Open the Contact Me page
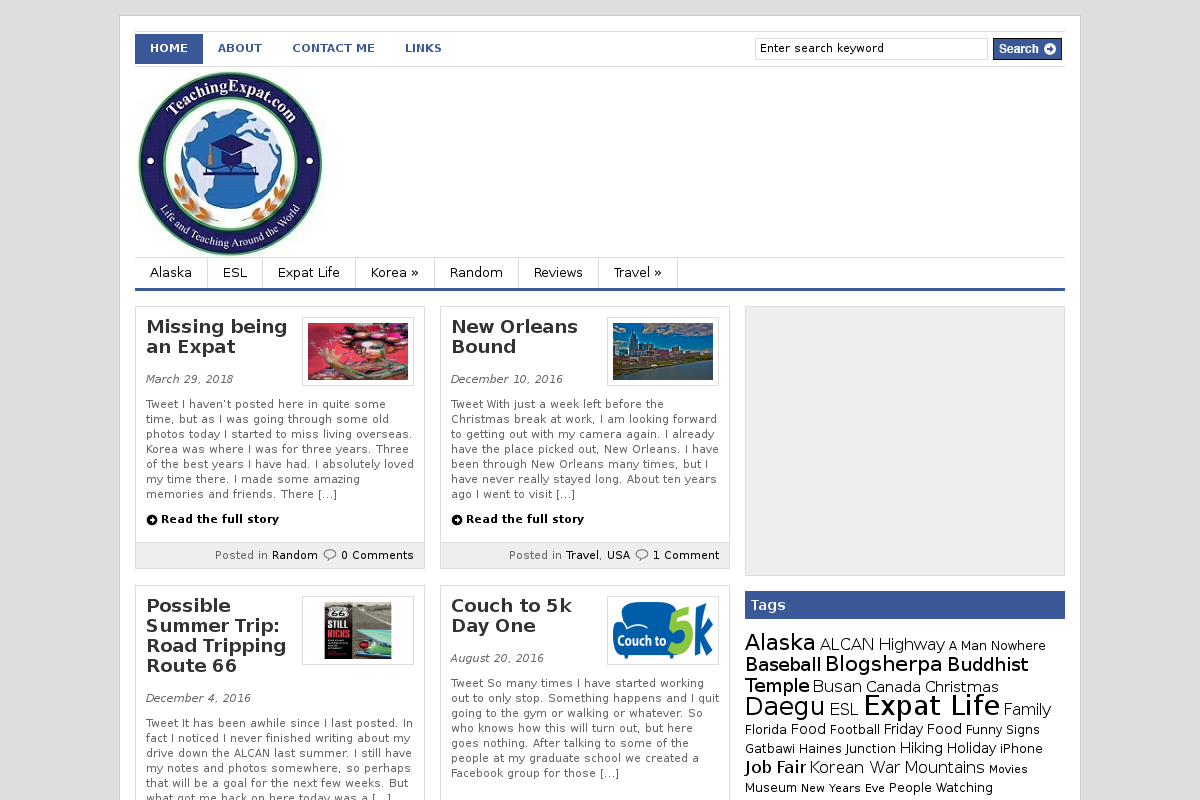The height and width of the screenshot is (800, 1200). click(x=333, y=49)
